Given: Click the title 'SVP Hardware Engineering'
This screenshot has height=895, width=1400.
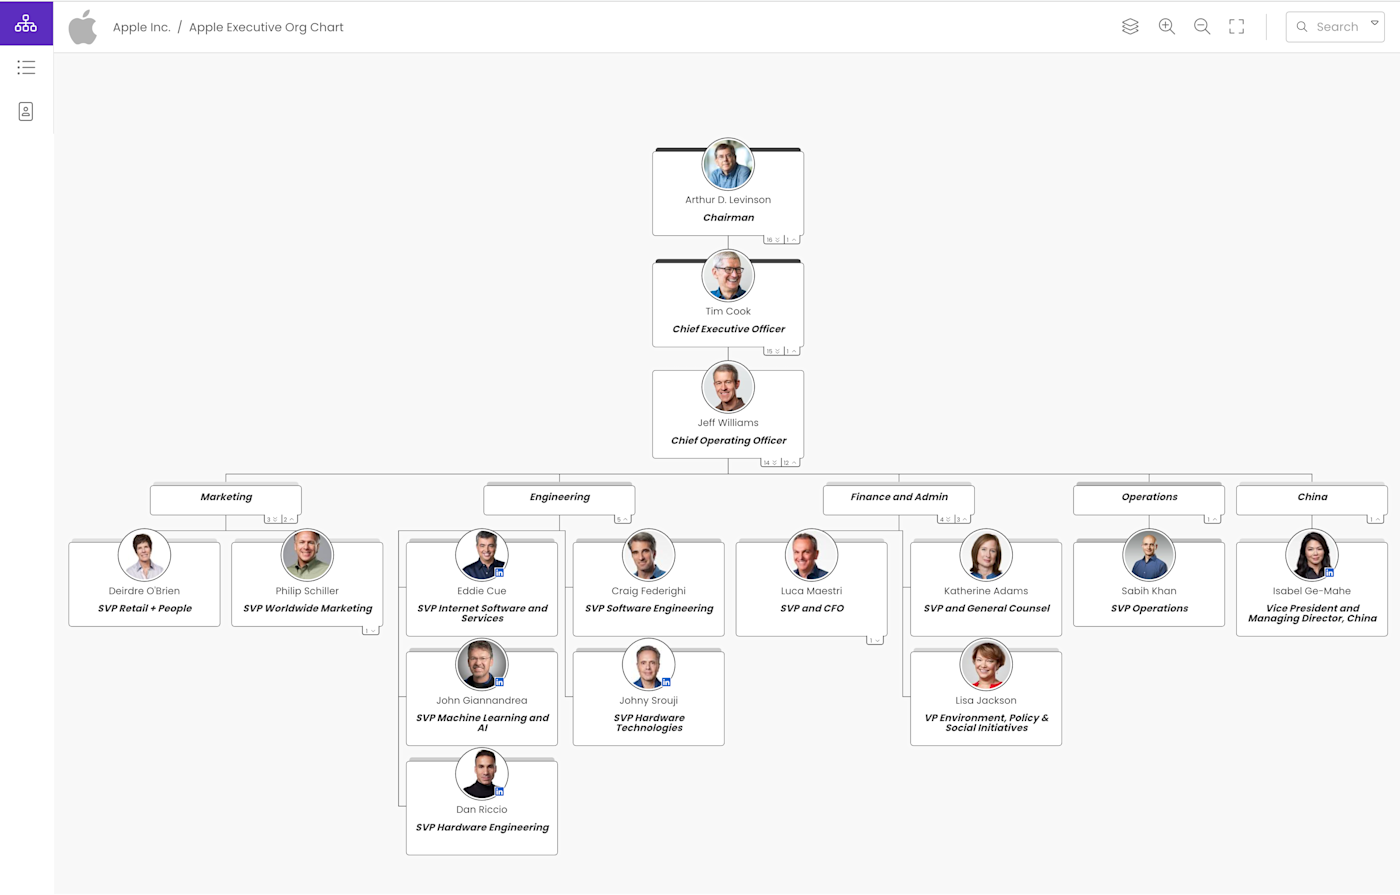Looking at the screenshot, I should (x=482, y=827).
